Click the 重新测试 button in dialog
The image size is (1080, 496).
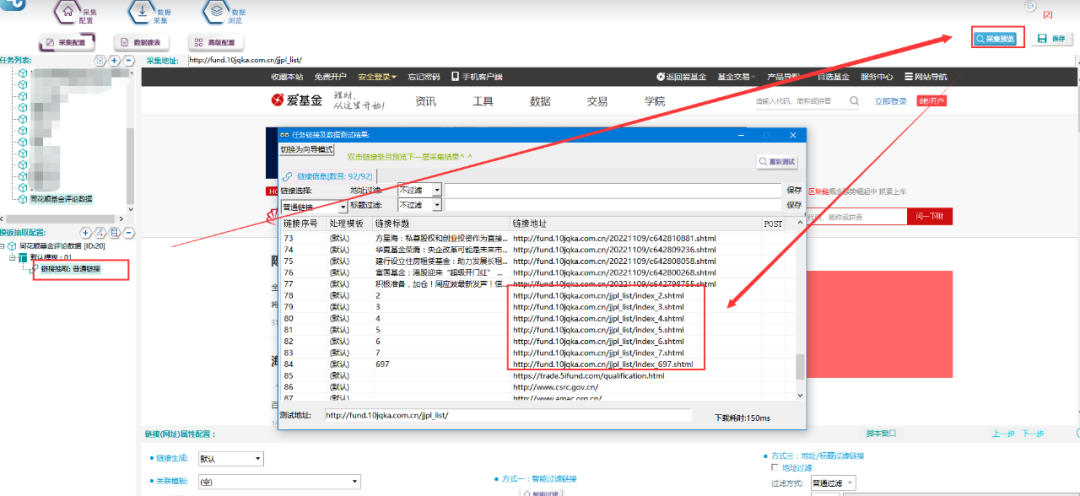777,162
